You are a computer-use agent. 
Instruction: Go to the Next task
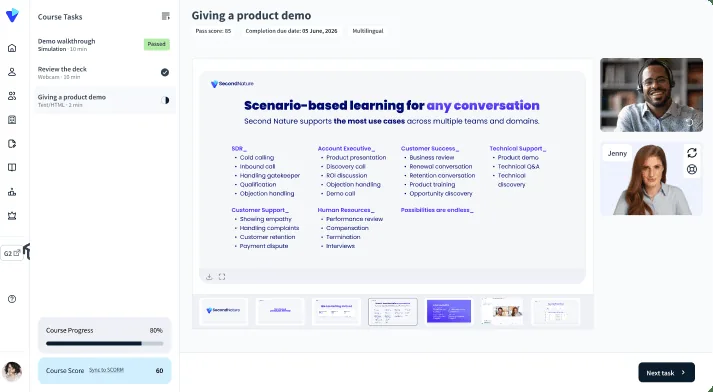click(x=666, y=372)
